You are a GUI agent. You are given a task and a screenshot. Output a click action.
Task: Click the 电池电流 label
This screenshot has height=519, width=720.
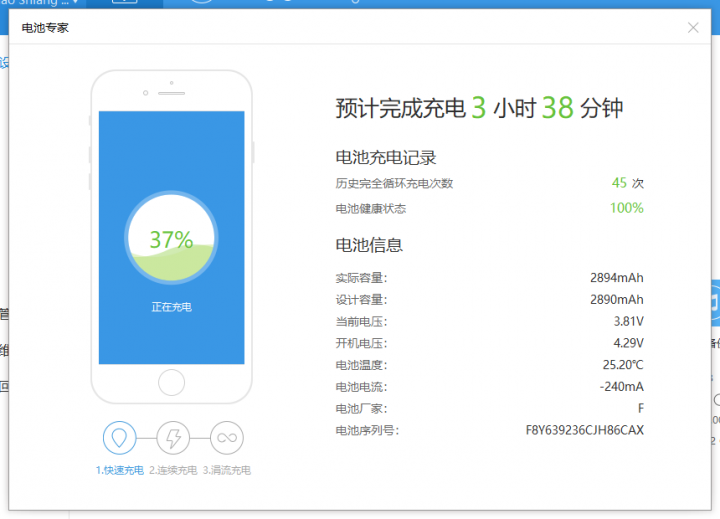361,387
